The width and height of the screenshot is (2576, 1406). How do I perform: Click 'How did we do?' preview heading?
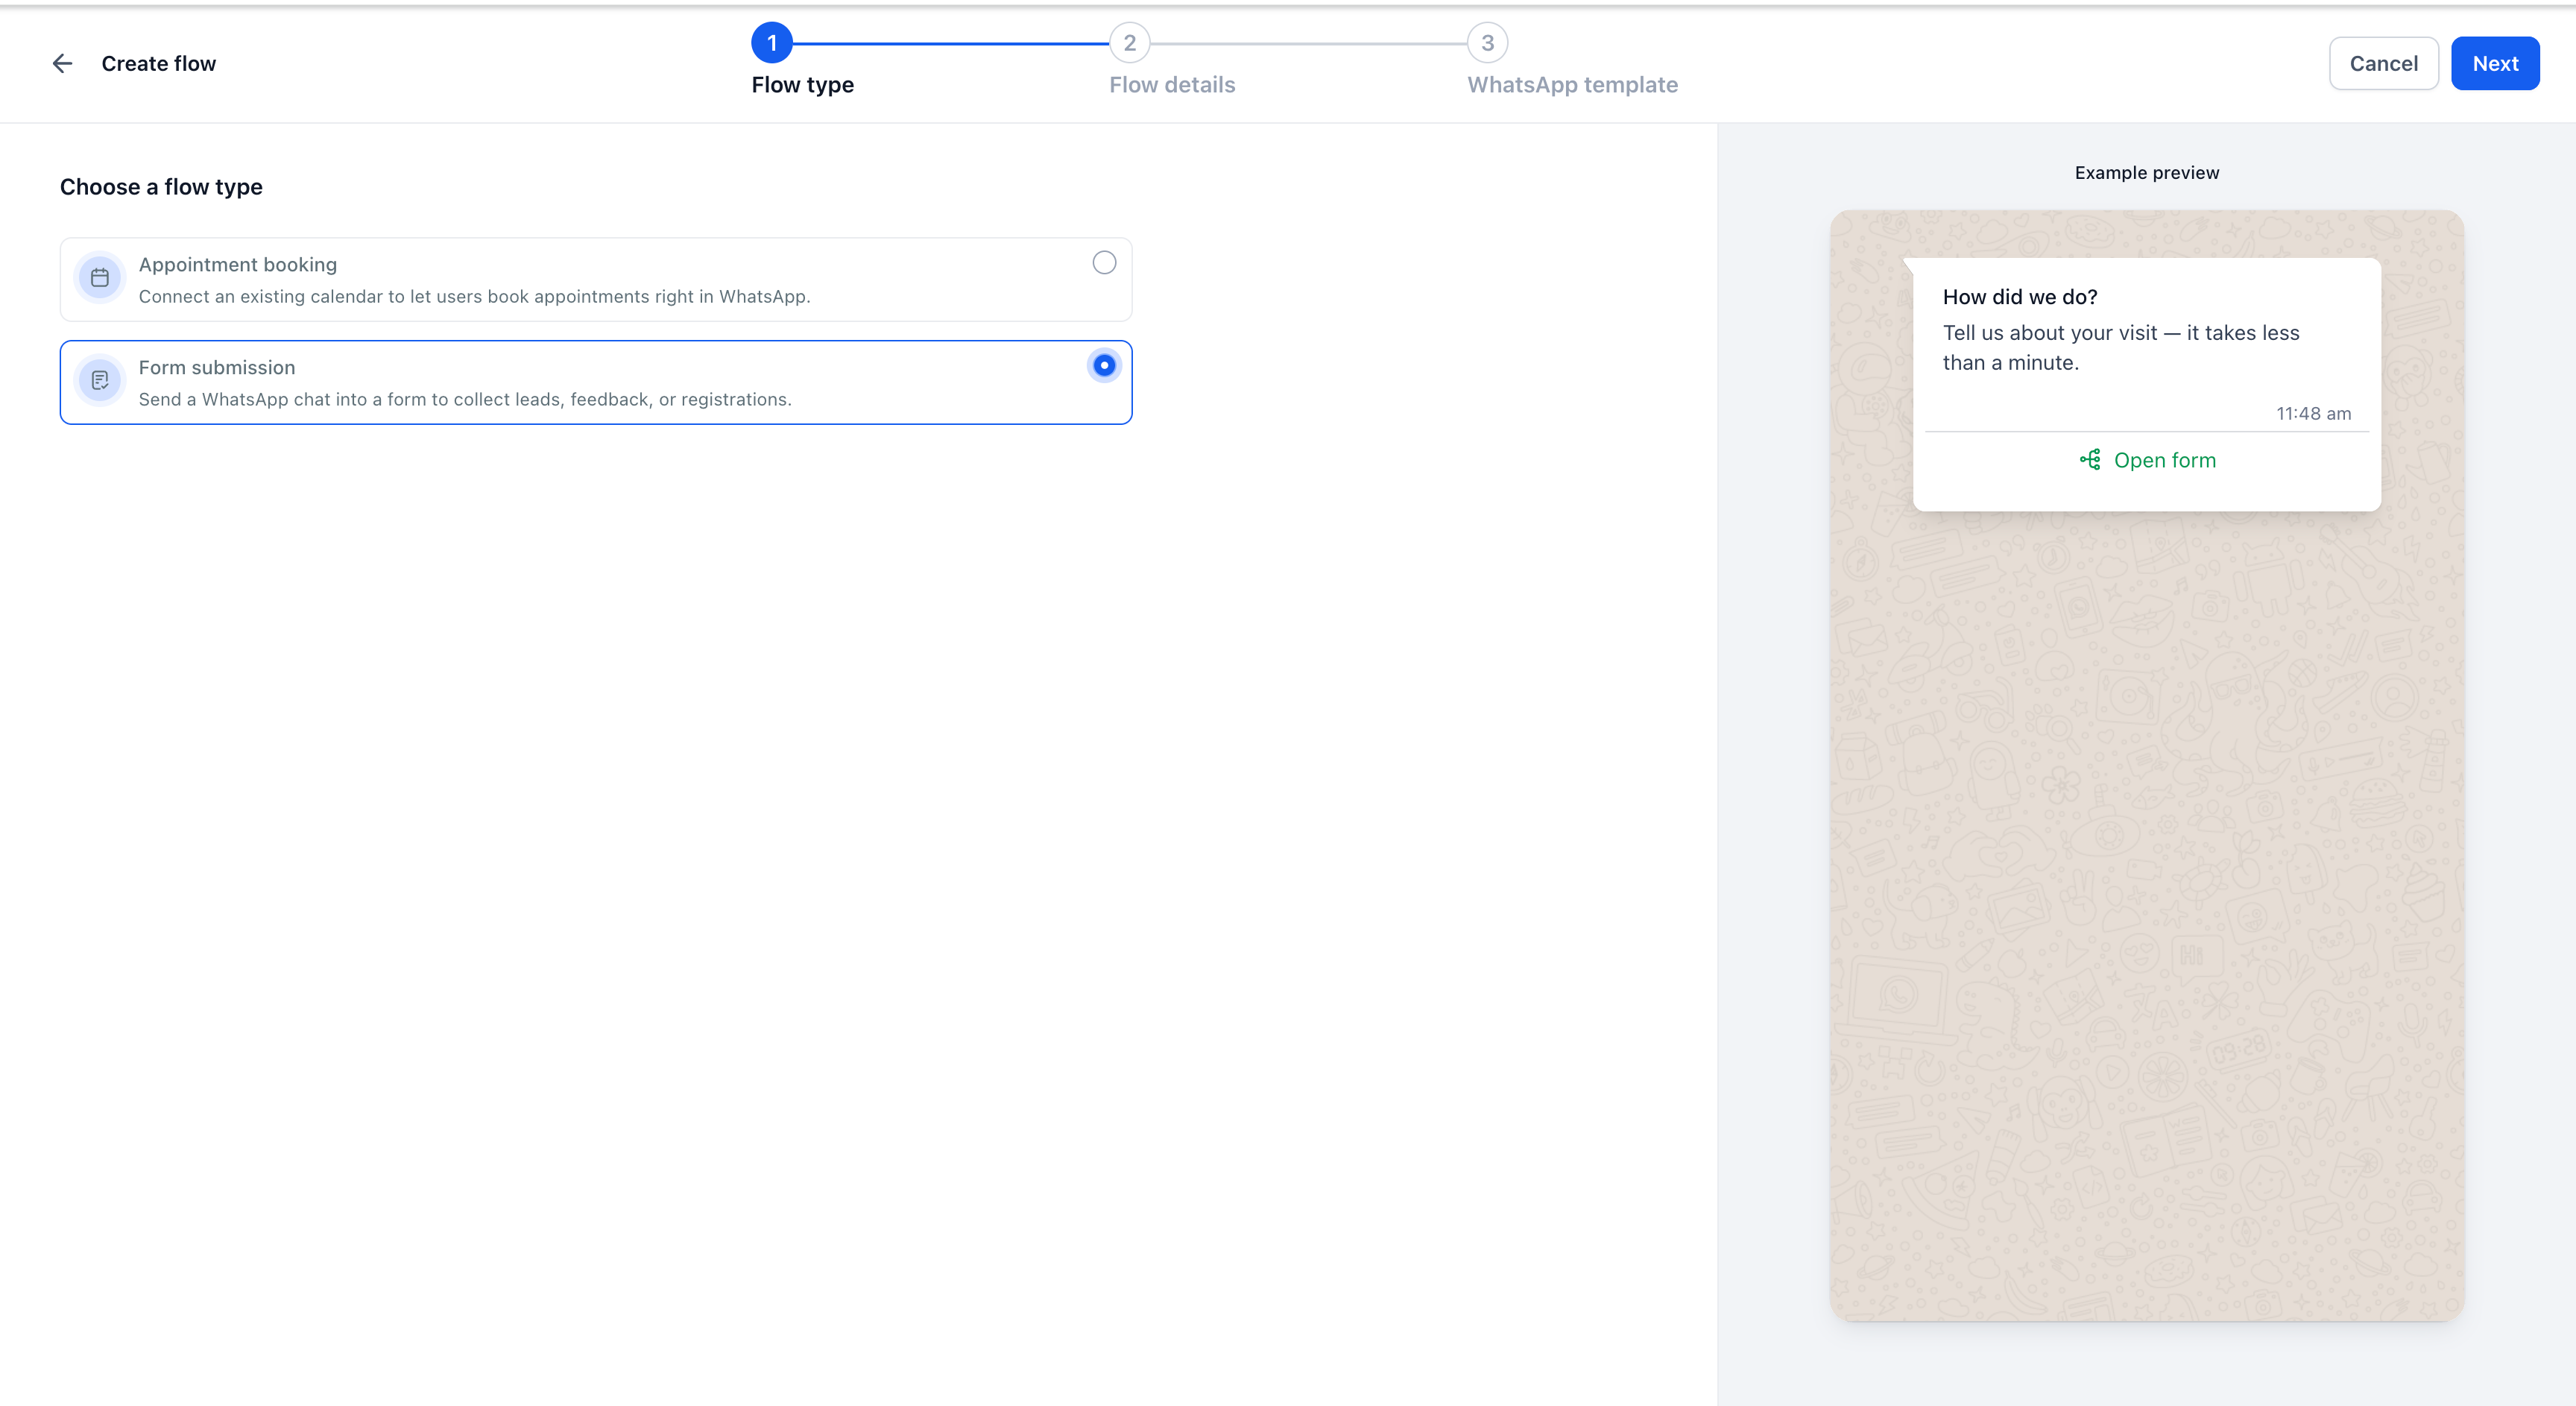[2020, 297]
